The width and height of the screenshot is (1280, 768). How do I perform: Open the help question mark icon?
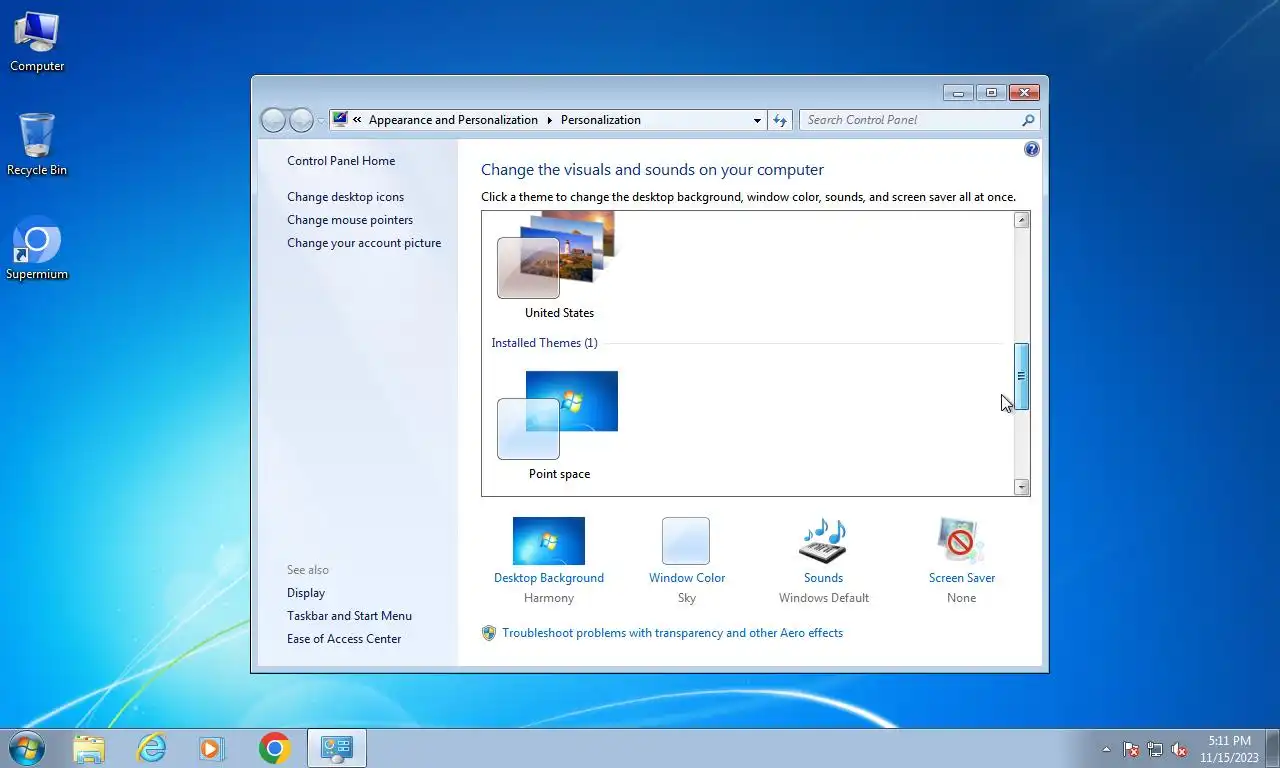pyautogui.click(x=1032, y=149)
